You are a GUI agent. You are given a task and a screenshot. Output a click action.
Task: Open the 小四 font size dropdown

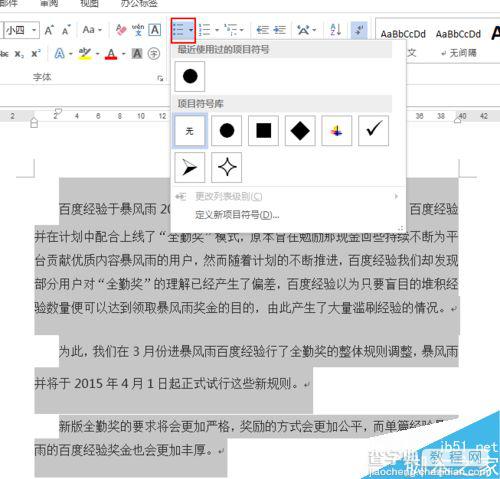coord(34,30)
